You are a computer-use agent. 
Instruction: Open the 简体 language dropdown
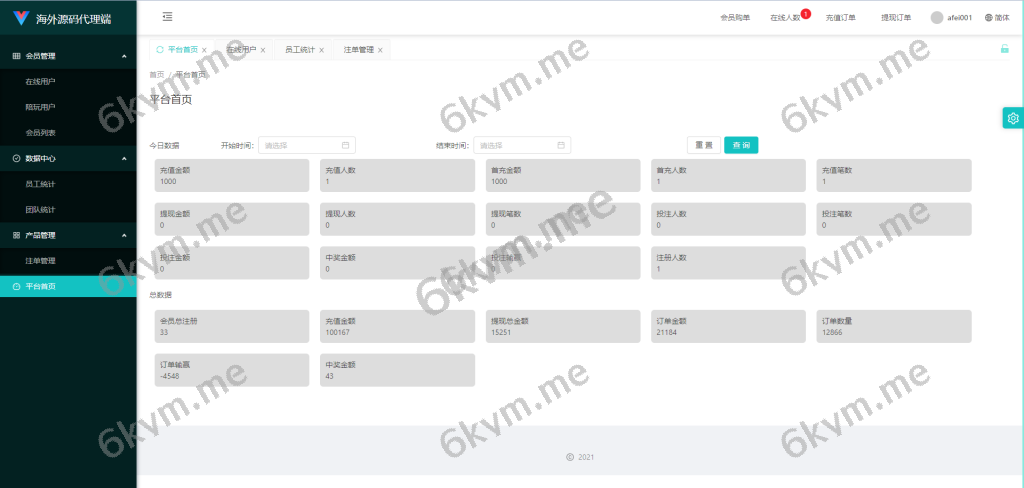point(997,18)
